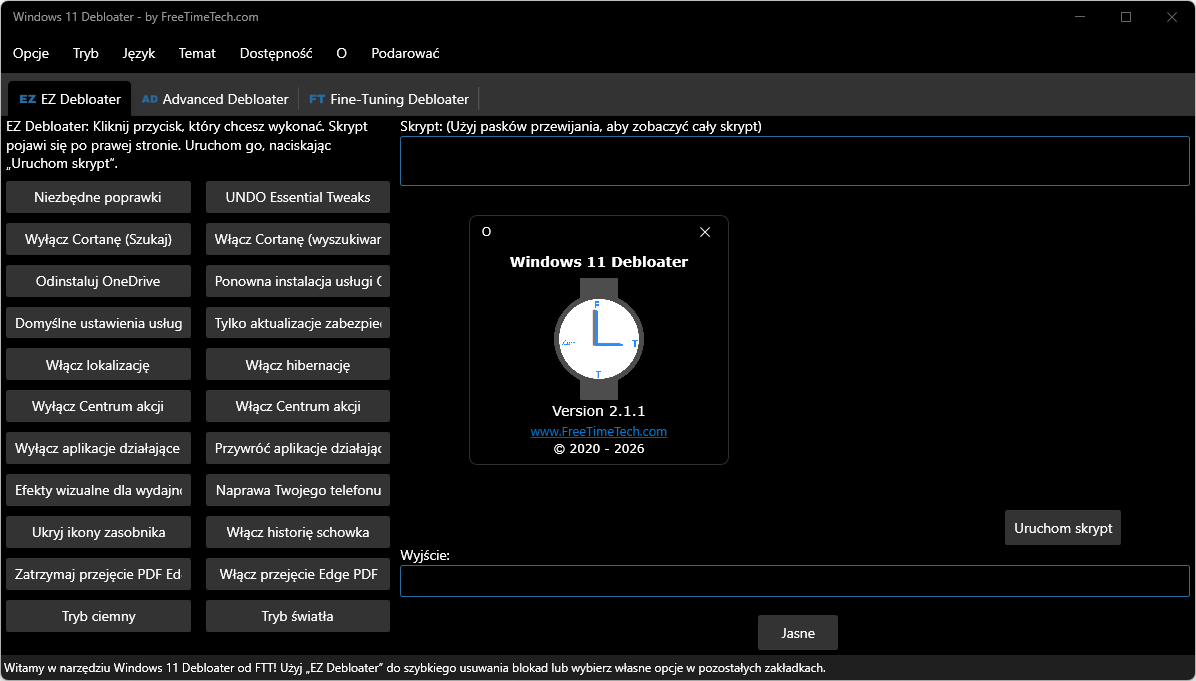Click Ponowna instalacja usługi button
The width and height of the screenshot is (1196, 681).
297,281
